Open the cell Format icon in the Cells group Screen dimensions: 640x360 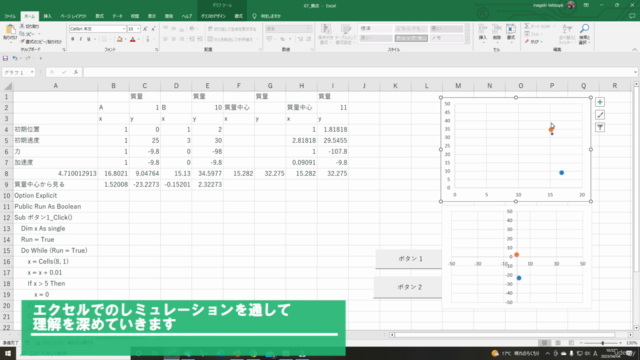click(x=511, y=29)
